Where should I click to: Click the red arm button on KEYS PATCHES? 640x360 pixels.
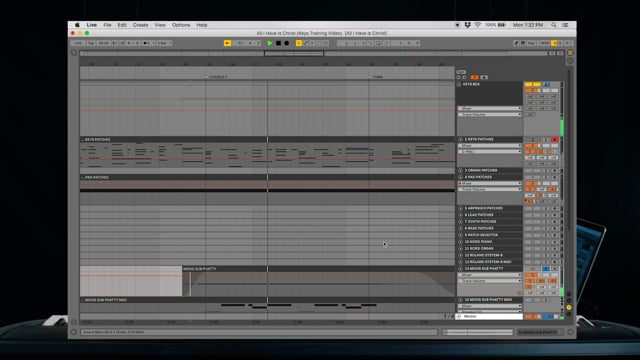tap(554, 140)
